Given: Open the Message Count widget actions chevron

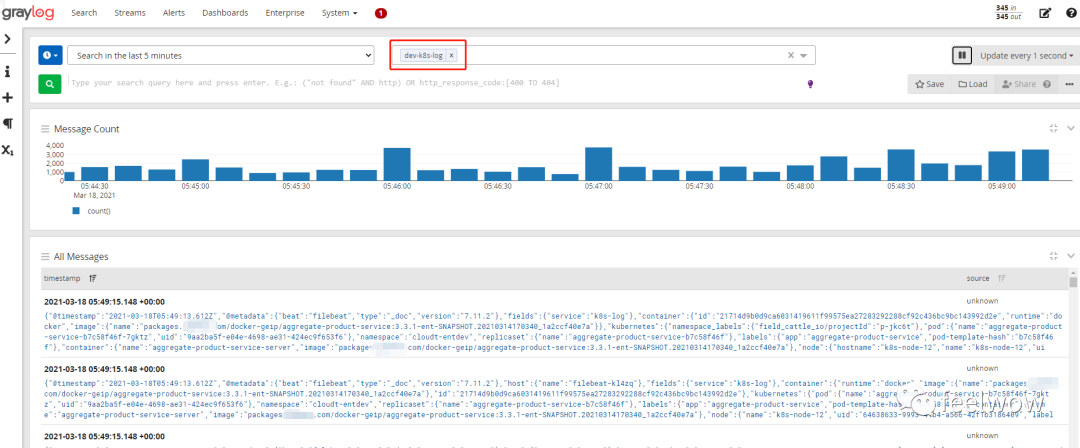Looking at the screenshot, I should (1071, 128).
